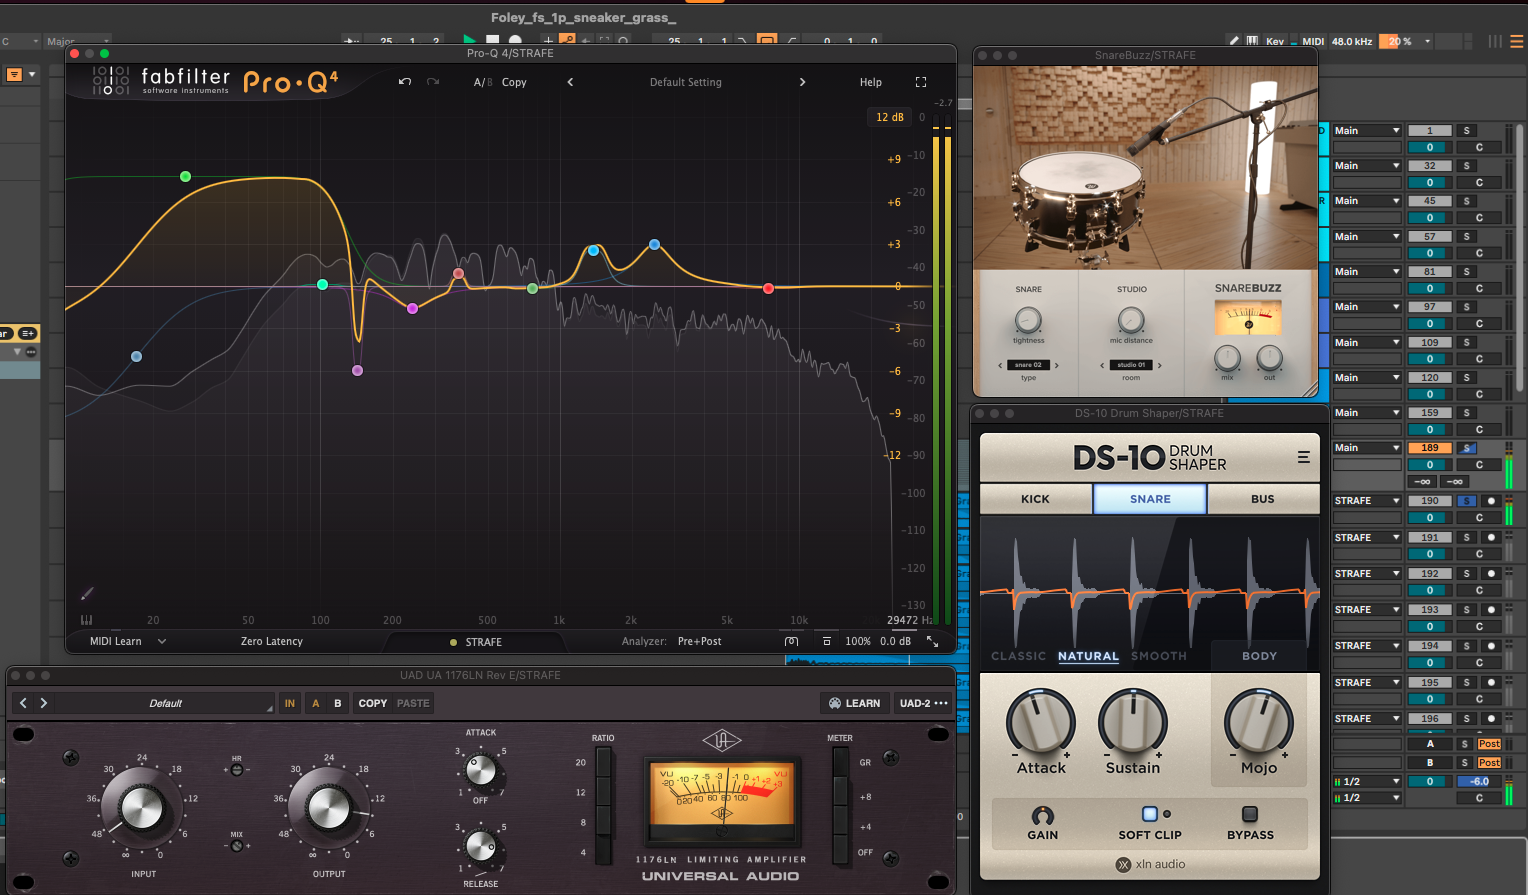Toggle Pro-Q 4 full screen mode
The height and width of the screenshot is (895, 1528).
coord(921,82)
